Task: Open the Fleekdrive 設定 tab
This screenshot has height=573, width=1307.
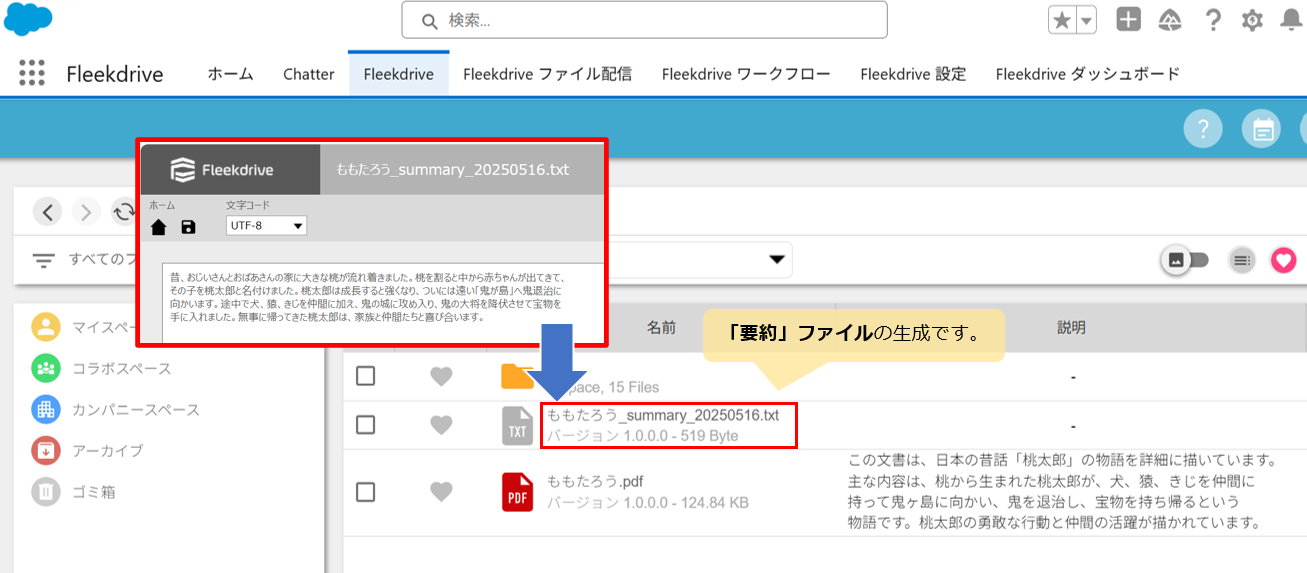Action: click(913, 74)
